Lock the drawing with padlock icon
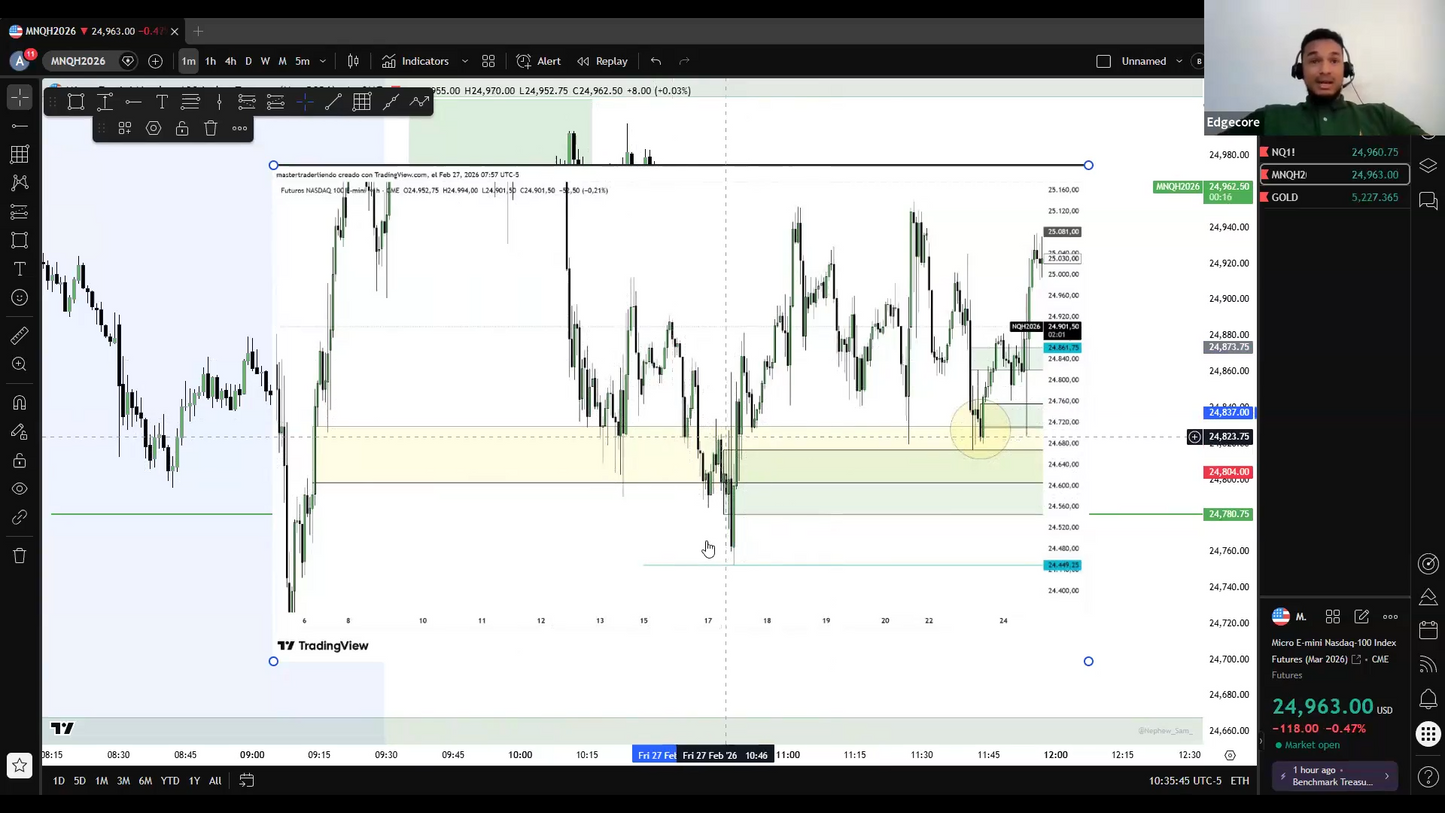 point(182,128)
